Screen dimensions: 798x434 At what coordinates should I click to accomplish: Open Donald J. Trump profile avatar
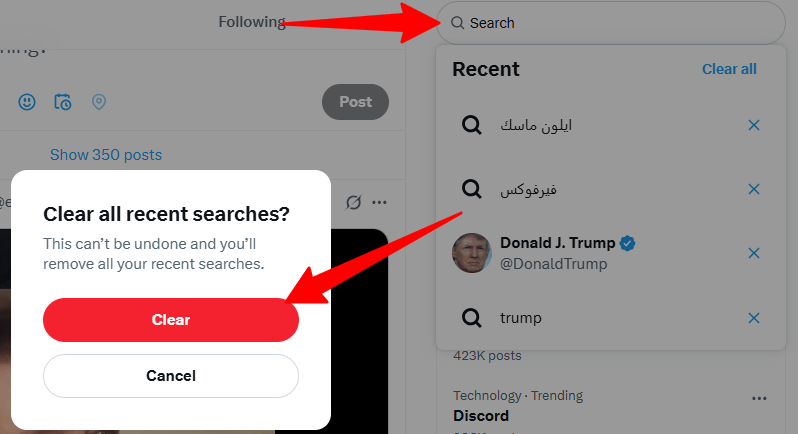click(472, 253)
